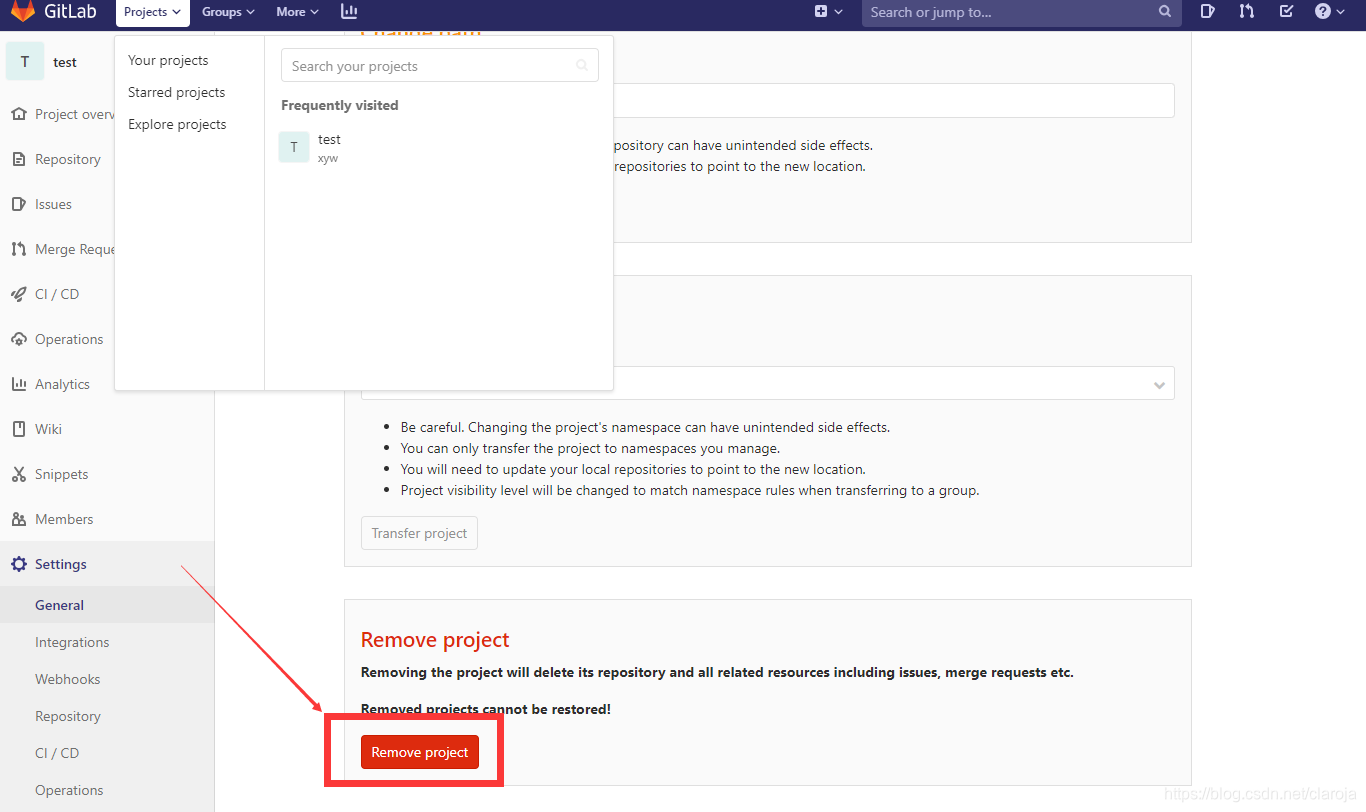1366x812 pixels.
Task: Focus the Search your projects field
Action: 440,66
